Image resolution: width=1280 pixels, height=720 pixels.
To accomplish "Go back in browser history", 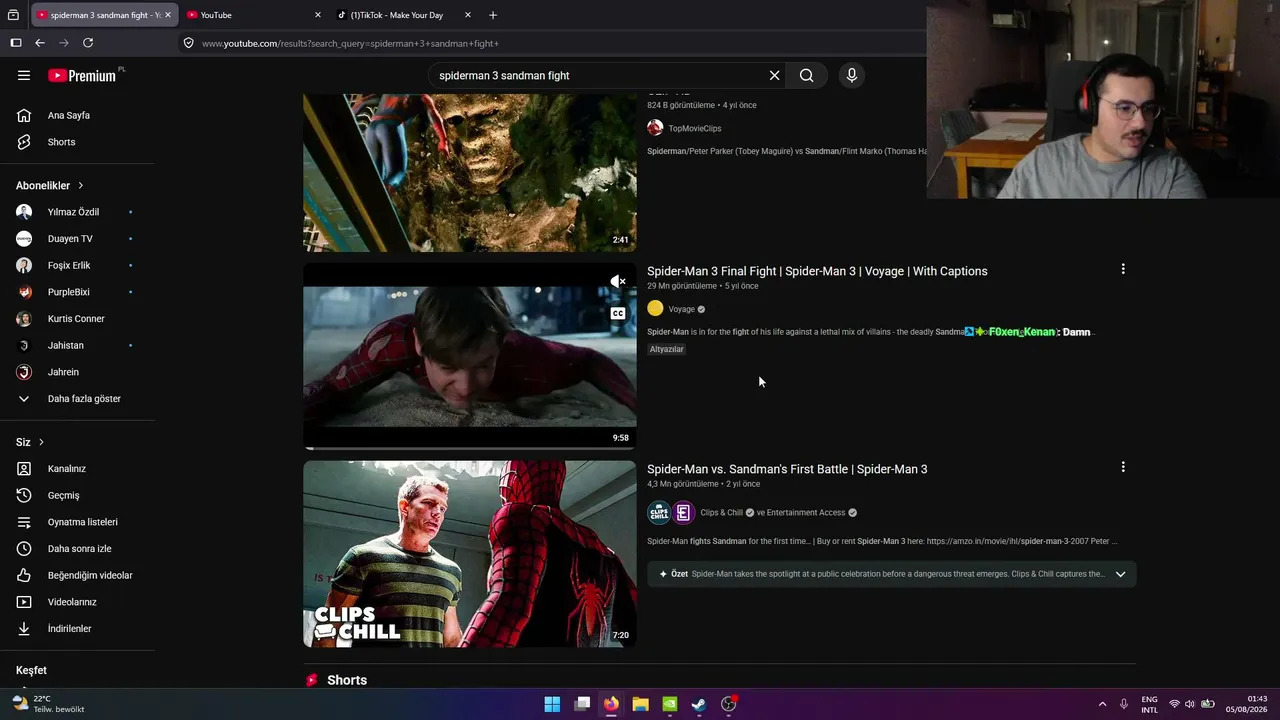I will (x=40, y=43).
